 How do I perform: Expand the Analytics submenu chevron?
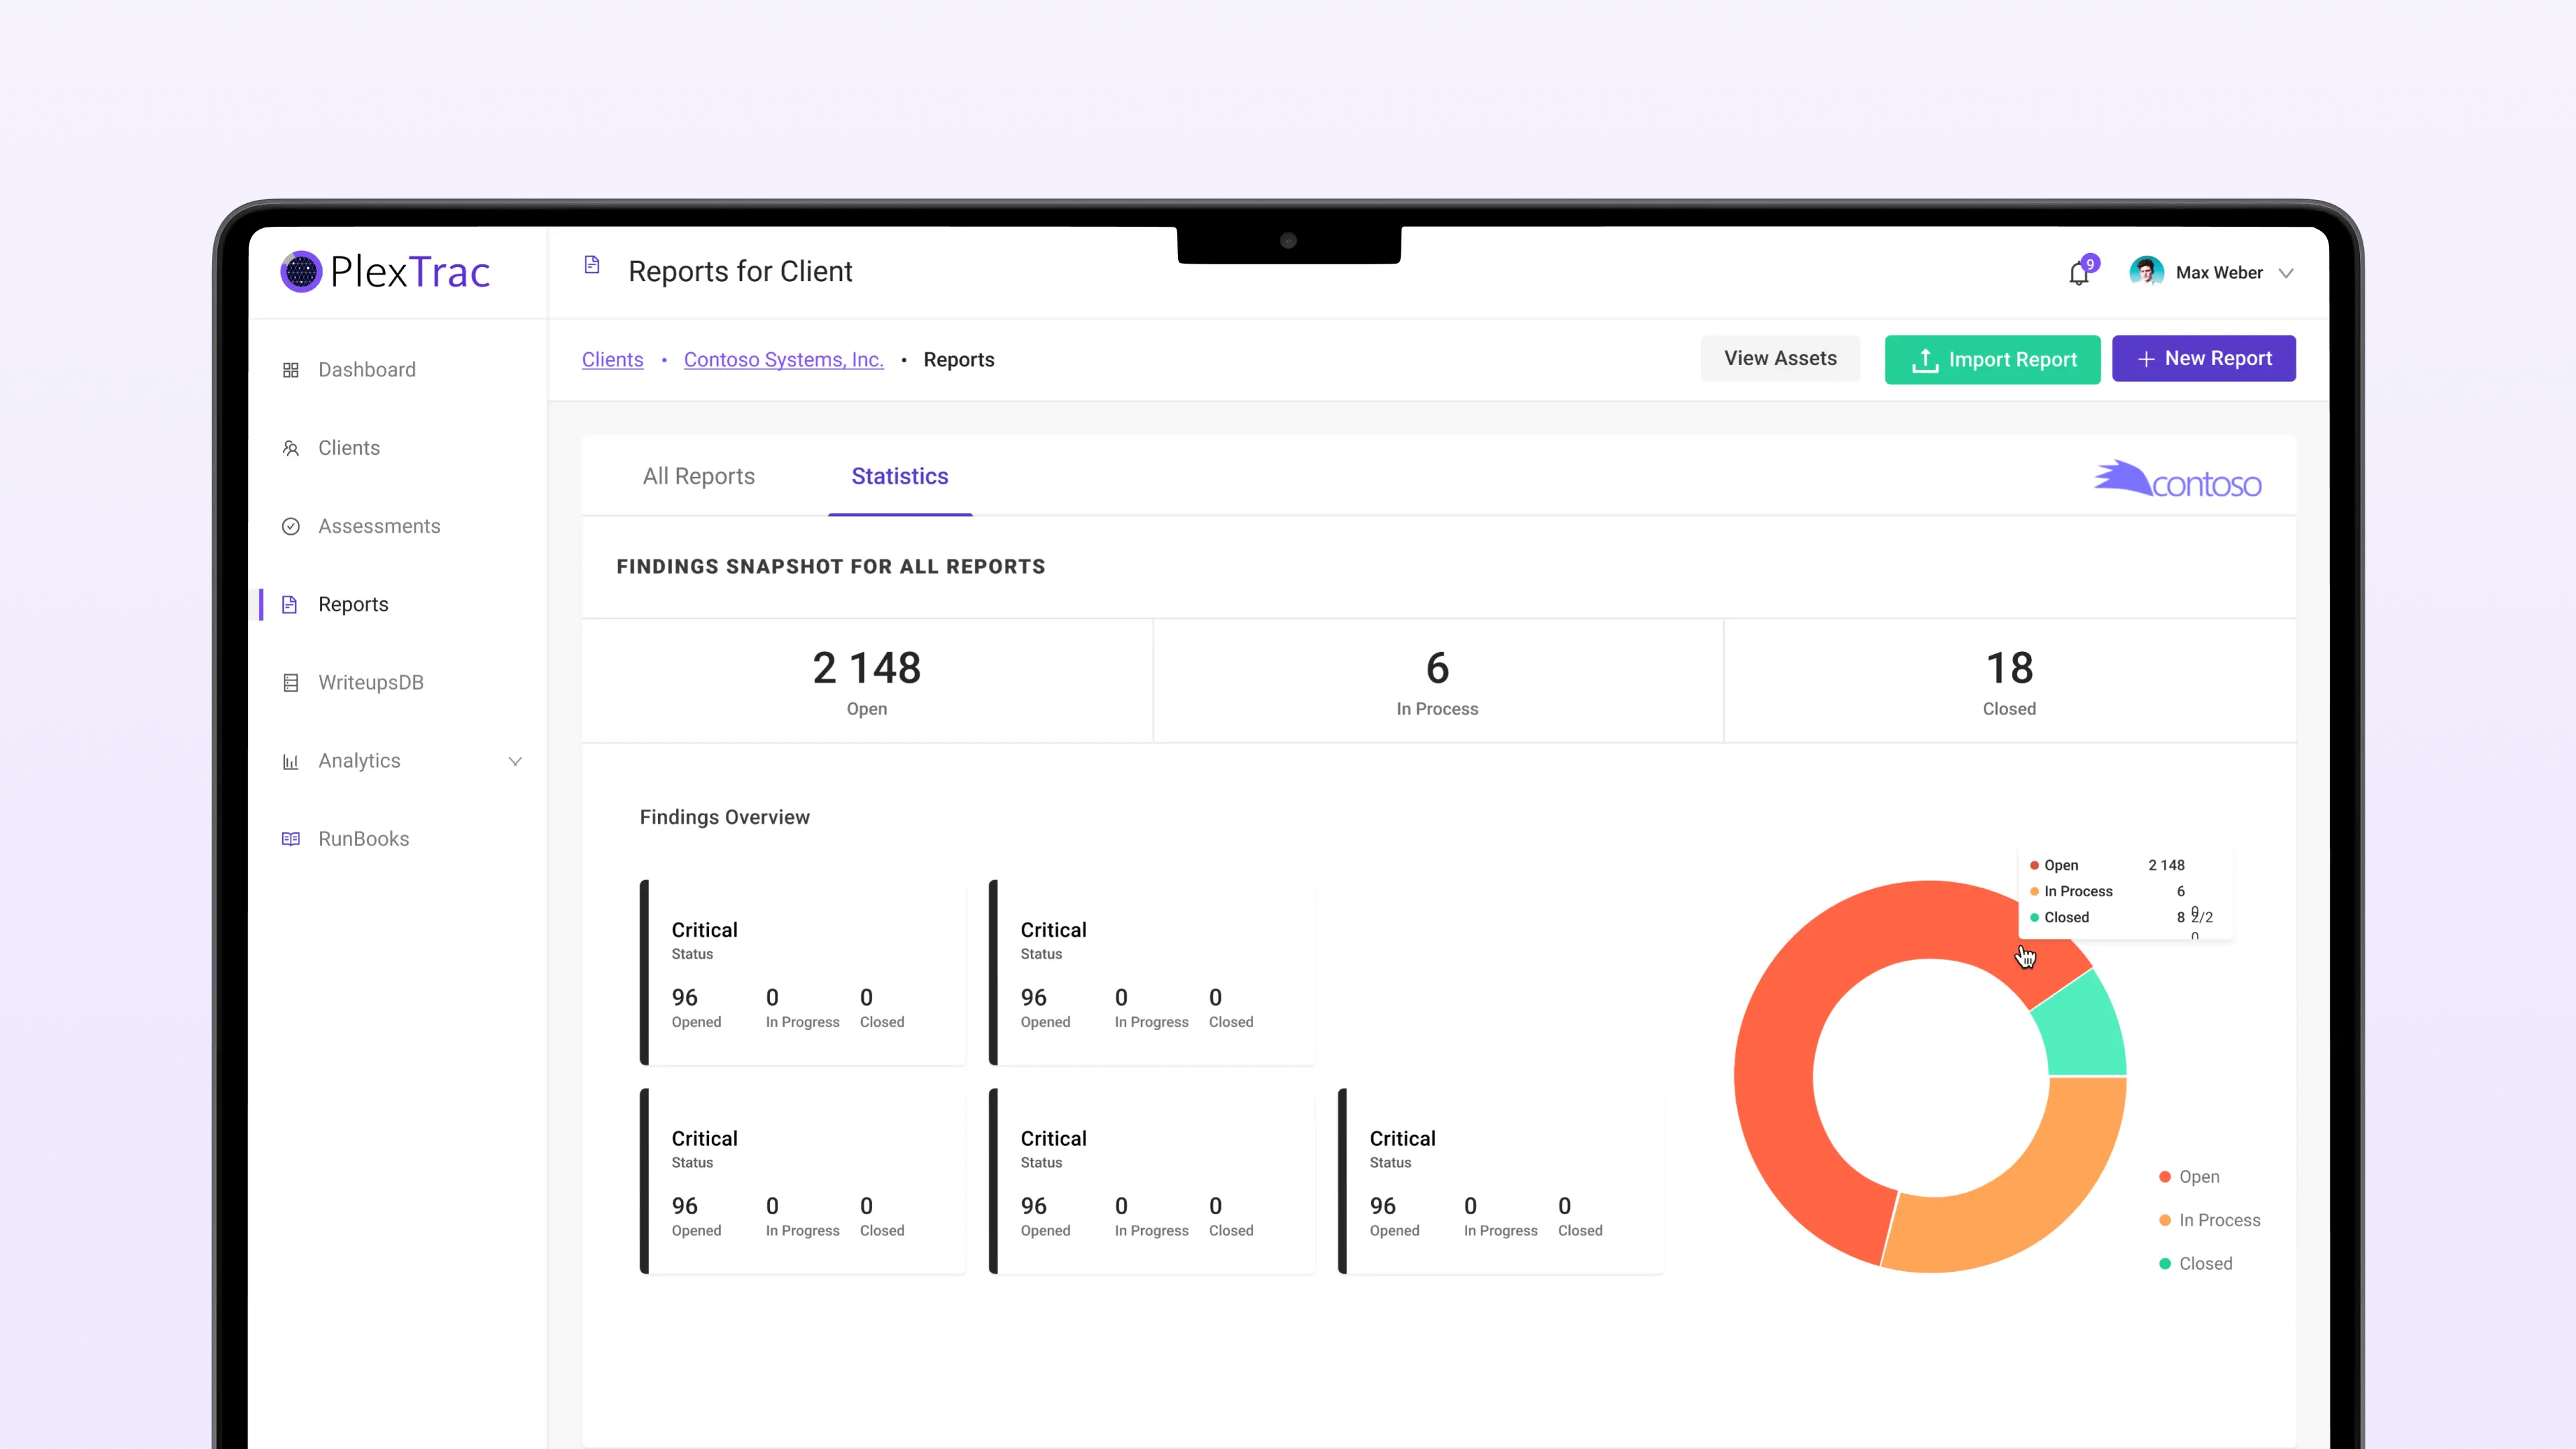click(x=515, y=761)
